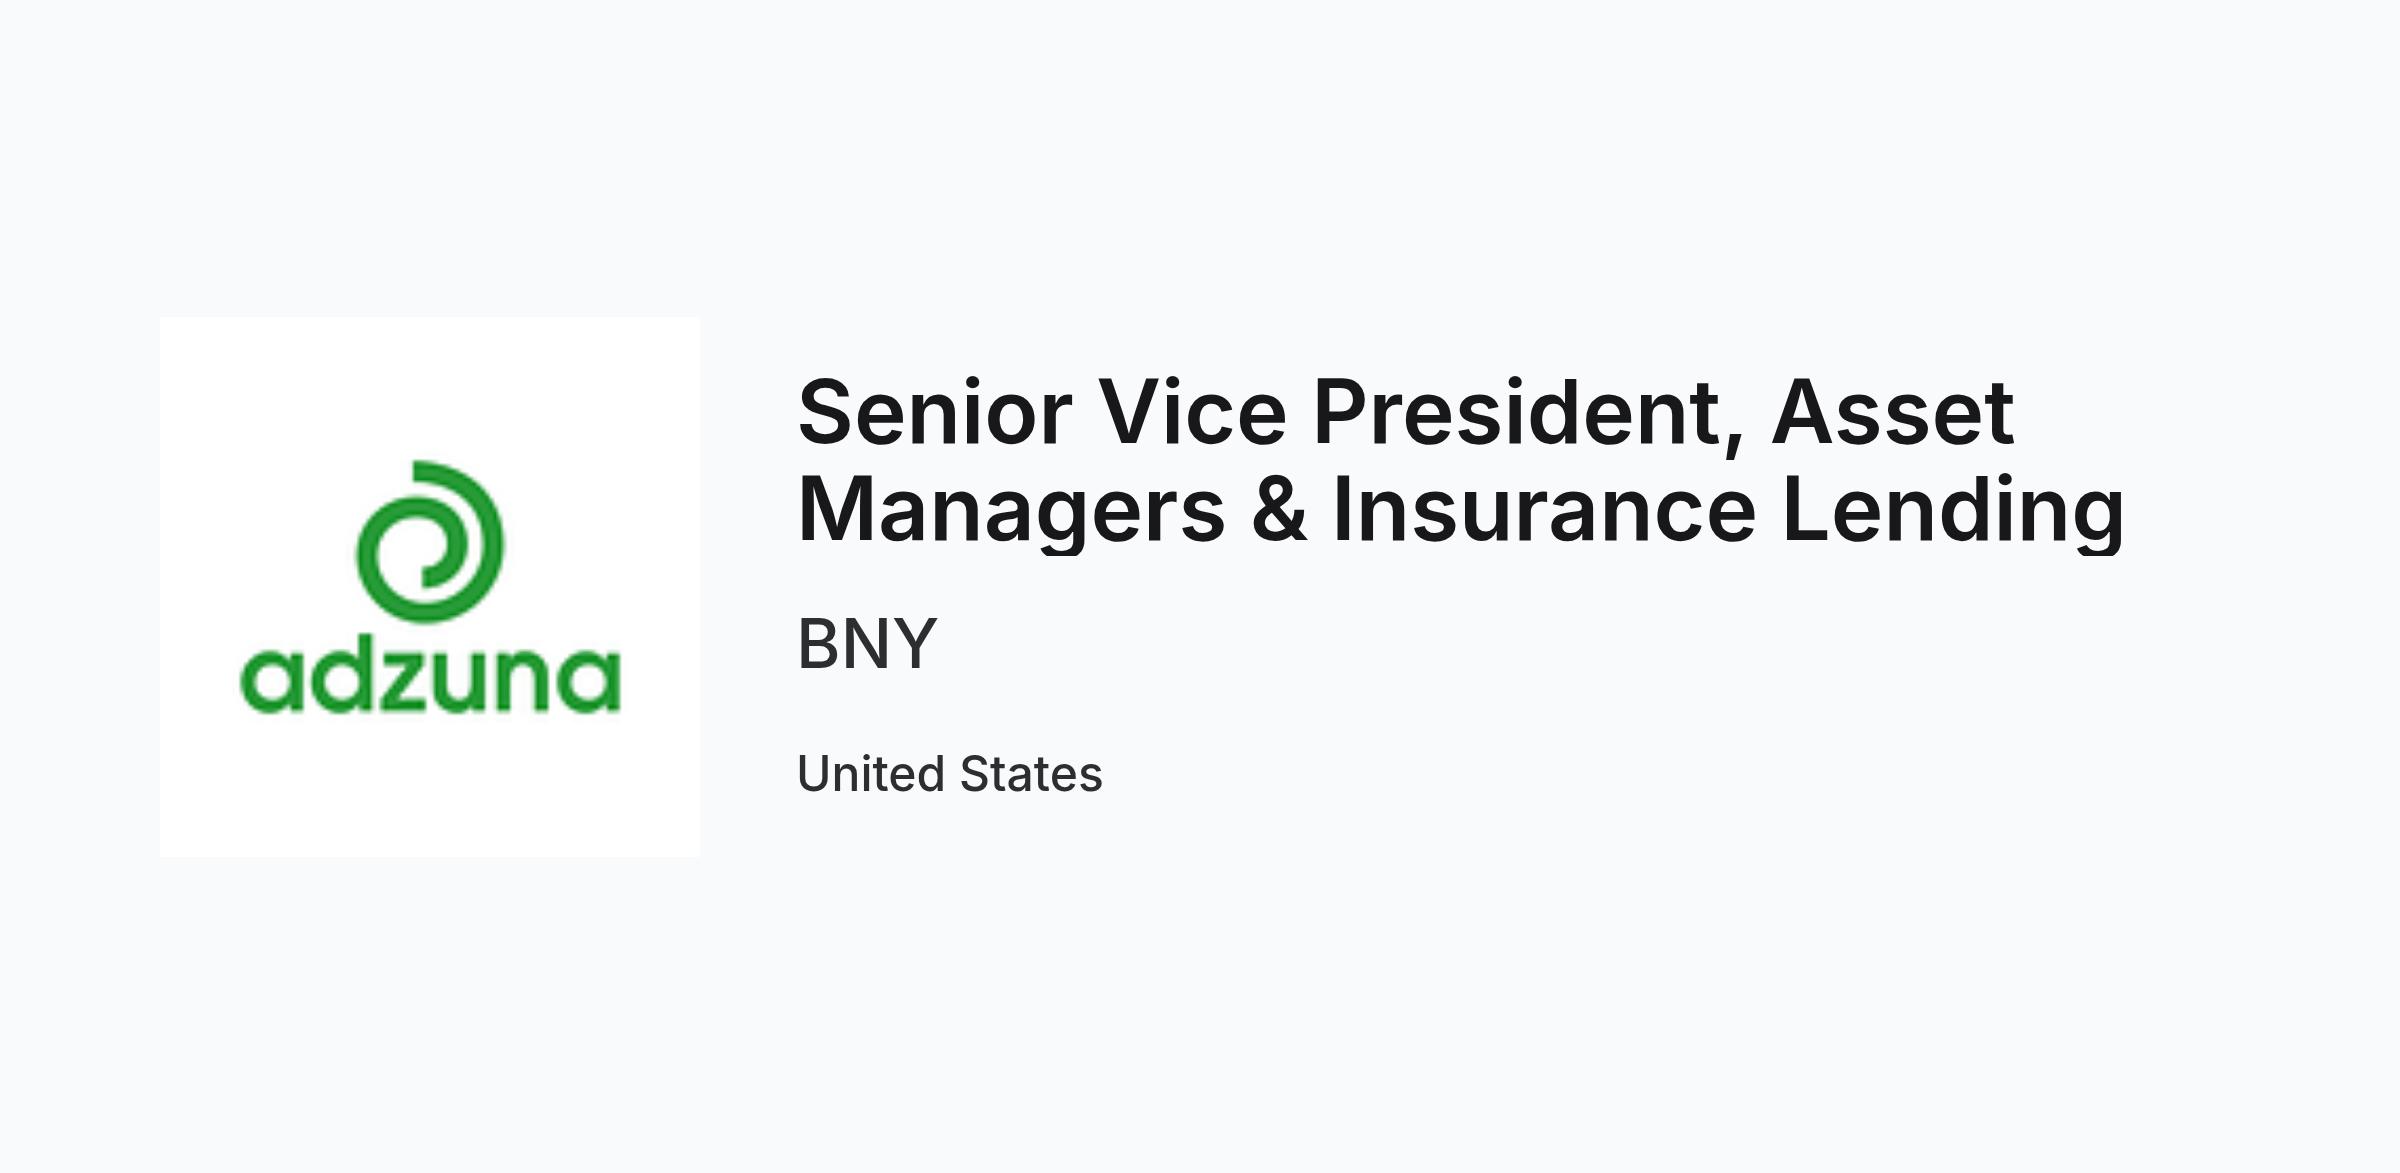The width and height of the screenshot is (2400, 1173).
Task: Click the ampersand in the job title
Action: click(1279, 510)
